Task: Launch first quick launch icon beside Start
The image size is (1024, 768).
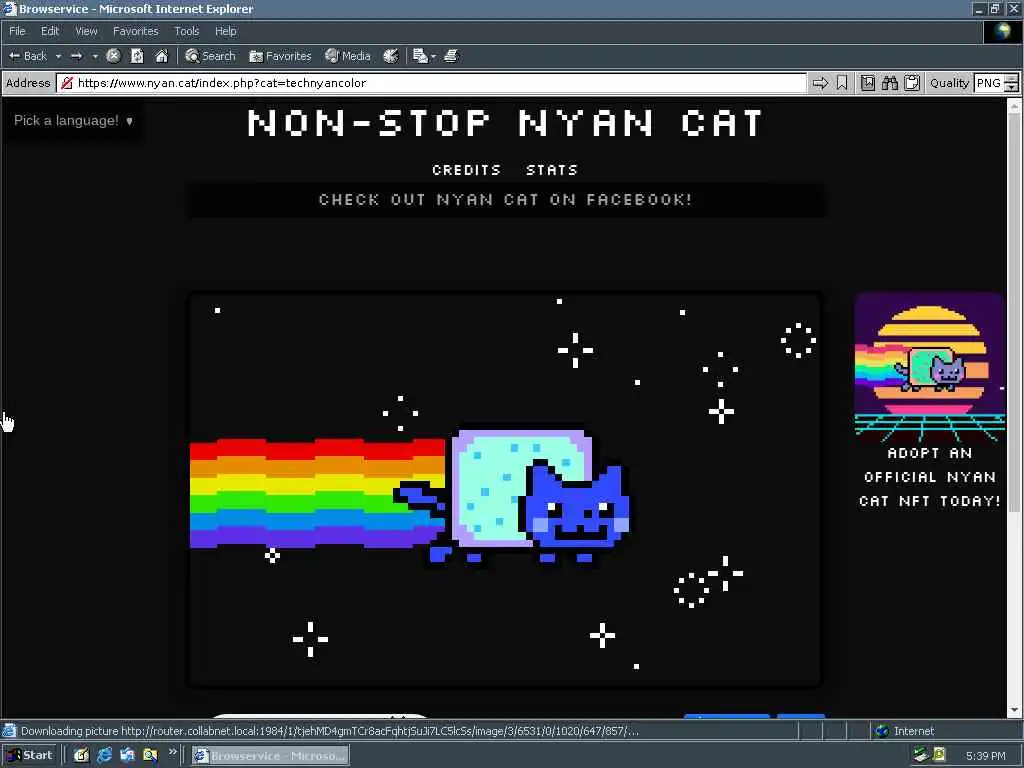Action: pyautogui.click(x=81, y=756)
